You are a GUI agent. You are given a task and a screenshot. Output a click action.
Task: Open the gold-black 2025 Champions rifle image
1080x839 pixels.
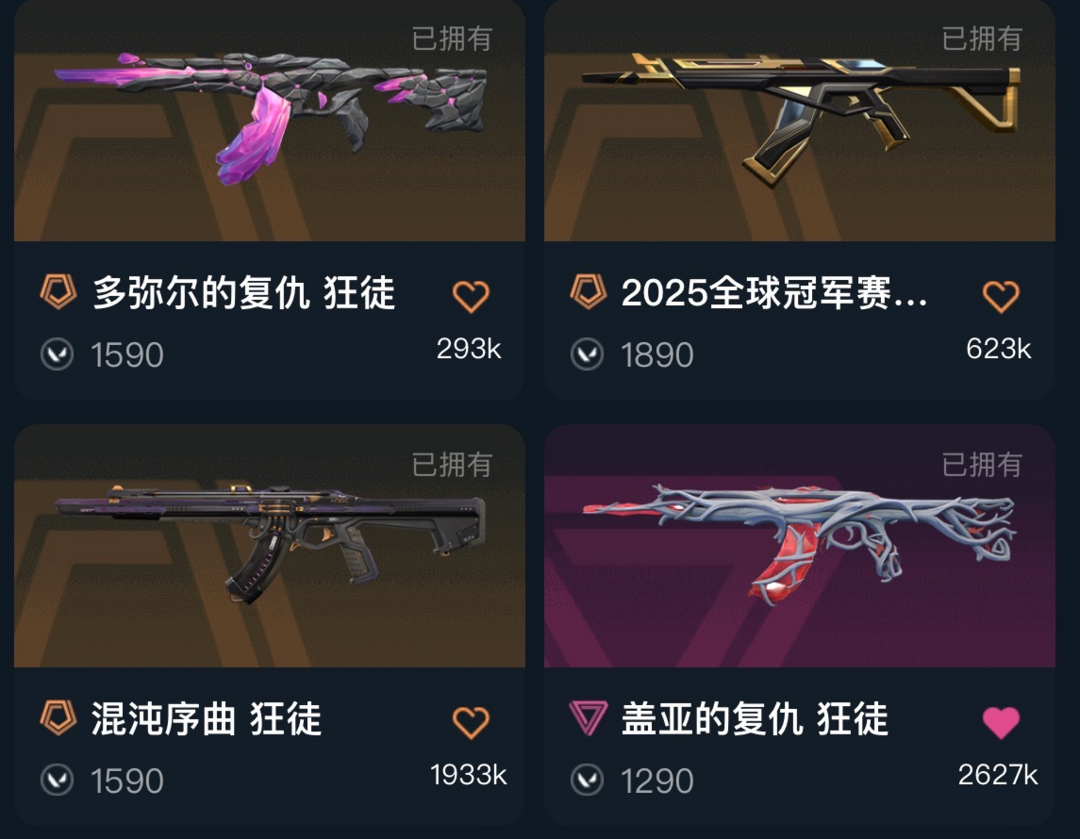point(800,117)
